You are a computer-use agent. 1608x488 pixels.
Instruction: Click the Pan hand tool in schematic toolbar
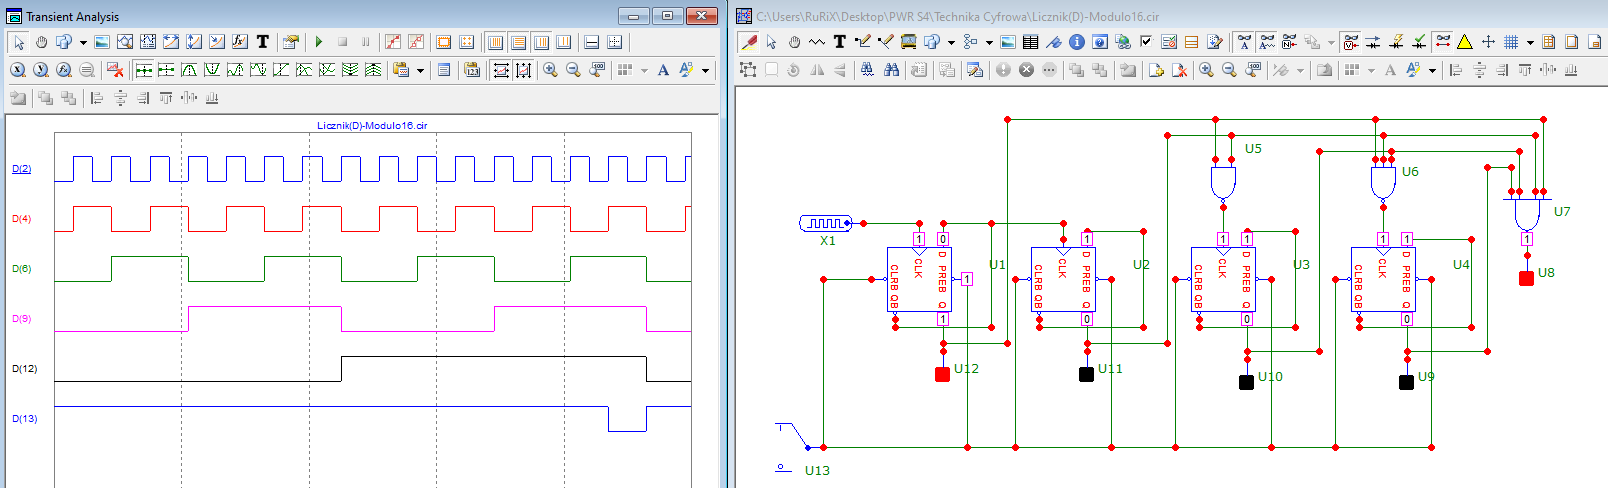point(794,42)
